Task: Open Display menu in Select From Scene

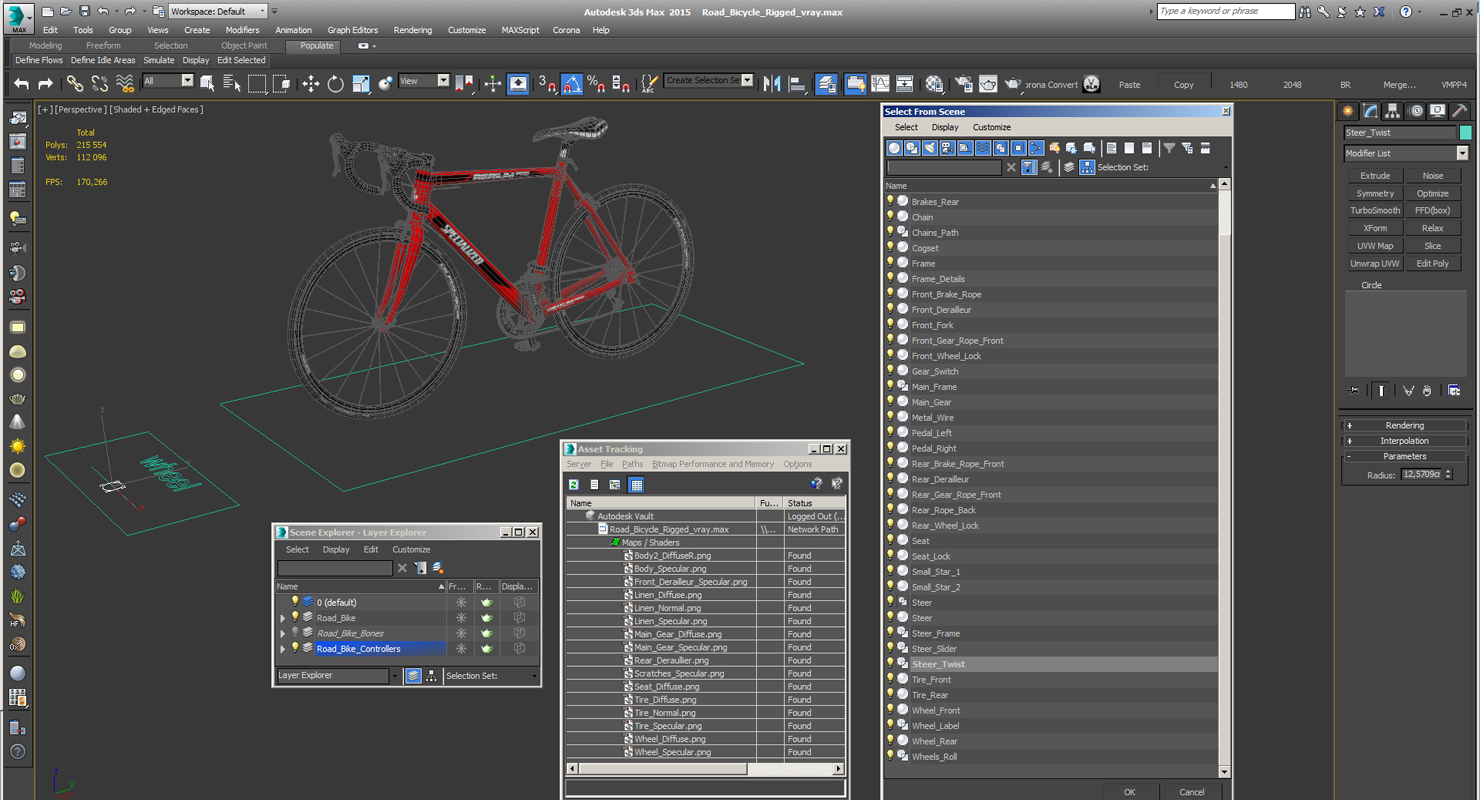Action: tap(945, 127)
